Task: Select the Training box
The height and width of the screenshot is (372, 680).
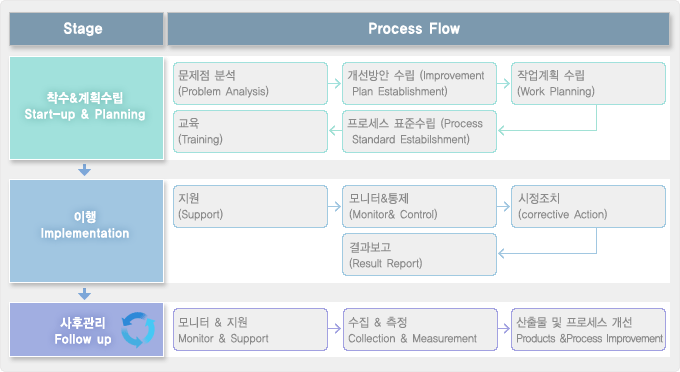Action: [250, 131]
